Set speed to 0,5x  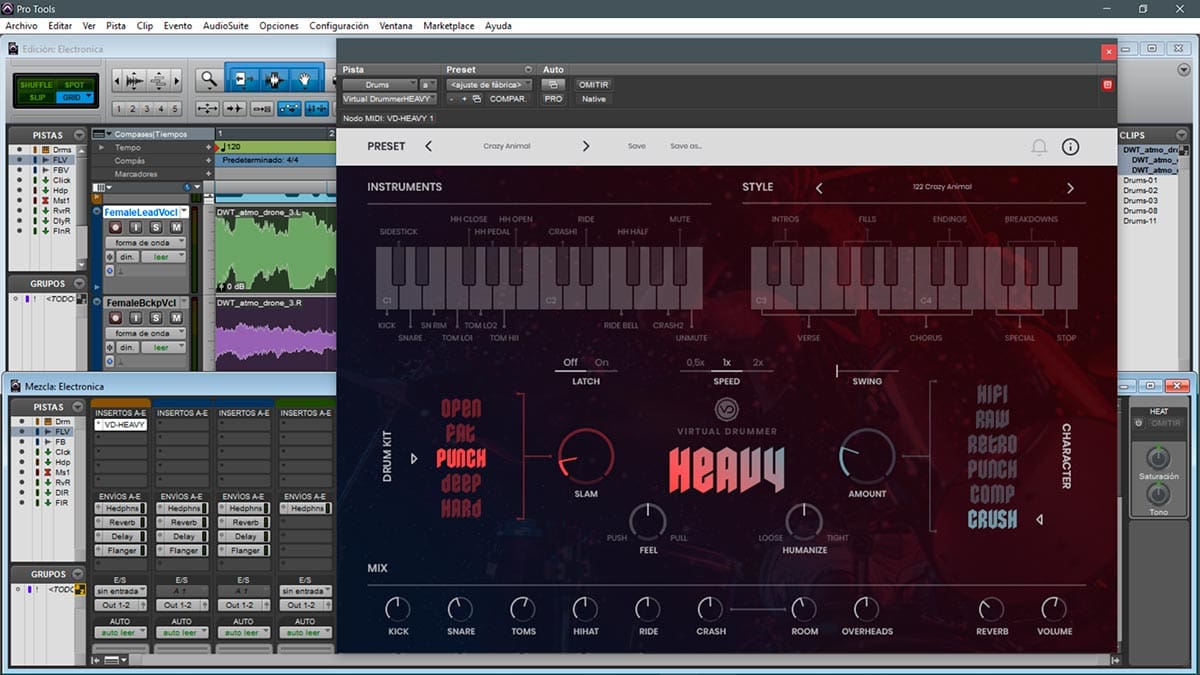pos(696,363)
